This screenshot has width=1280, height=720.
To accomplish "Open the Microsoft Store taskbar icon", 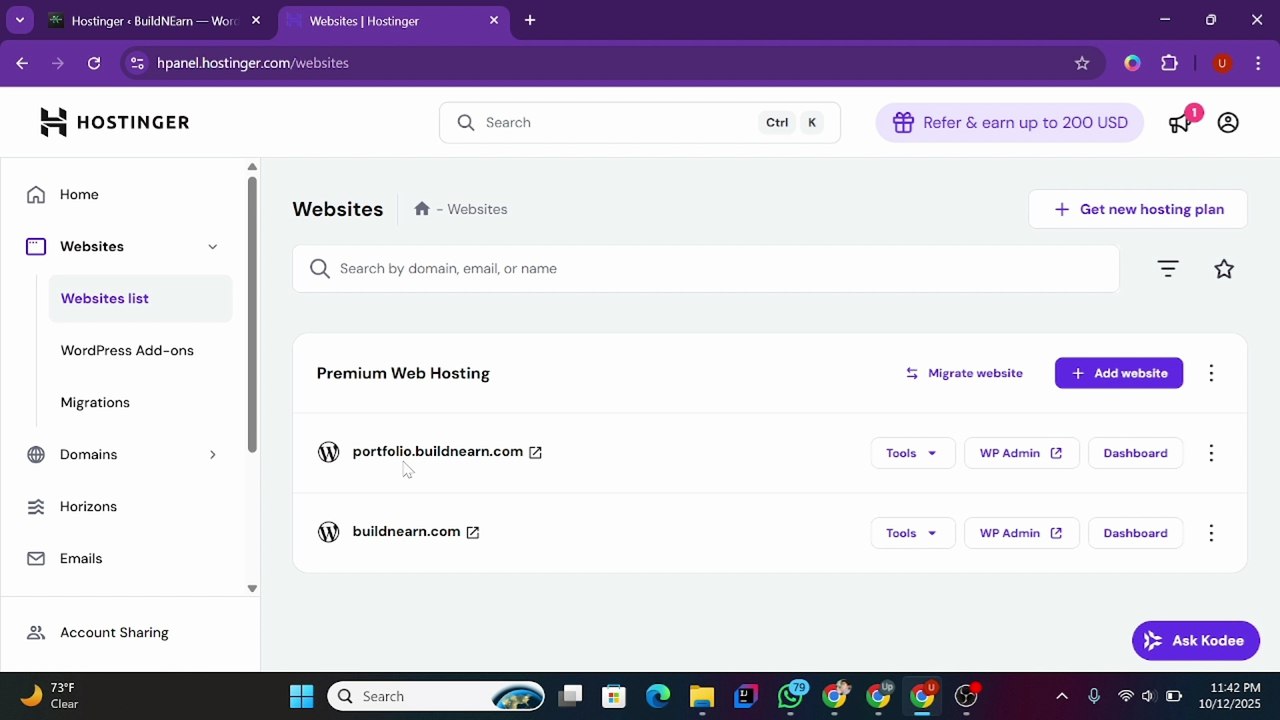I will [x=614, y=696].
